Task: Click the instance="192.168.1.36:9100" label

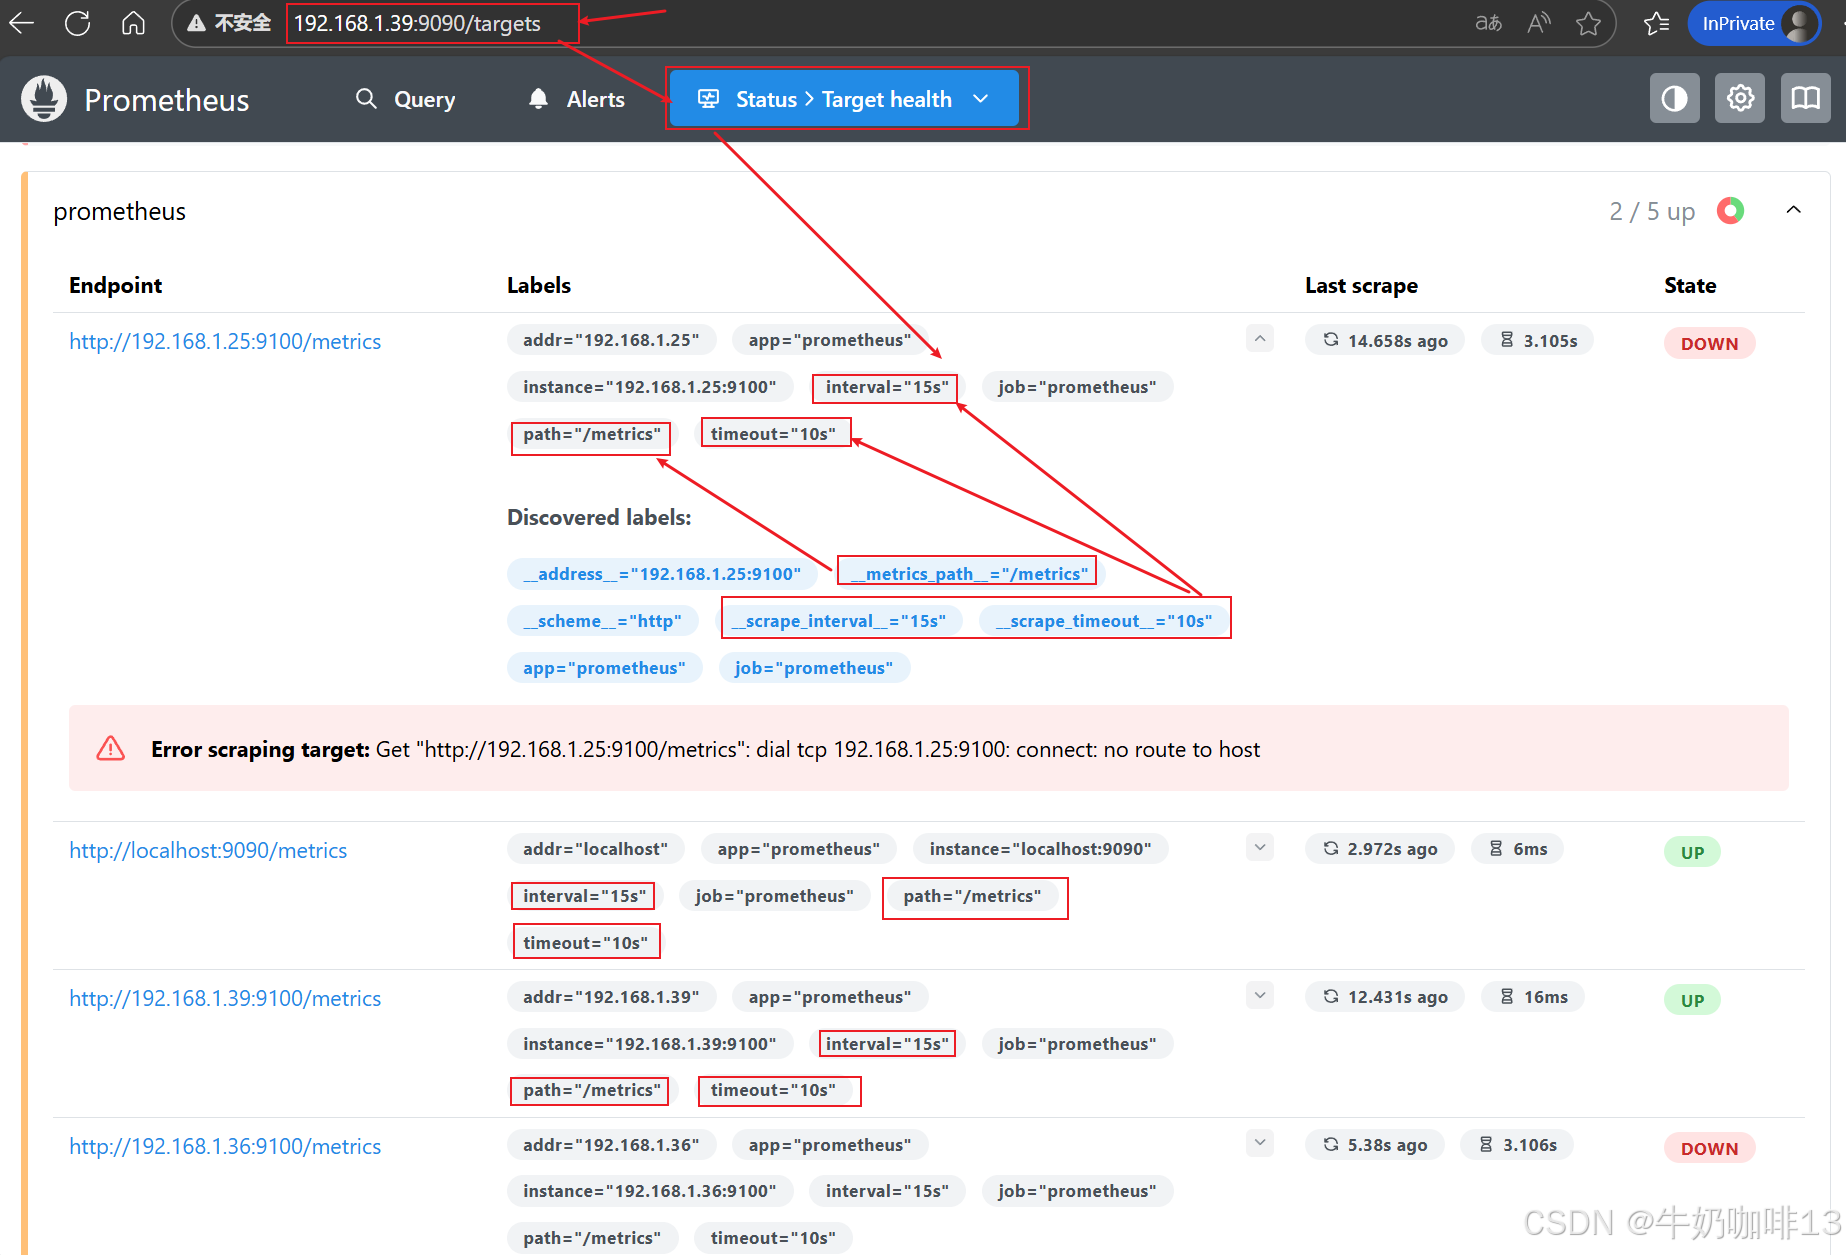Action: tap(649, 1191)
